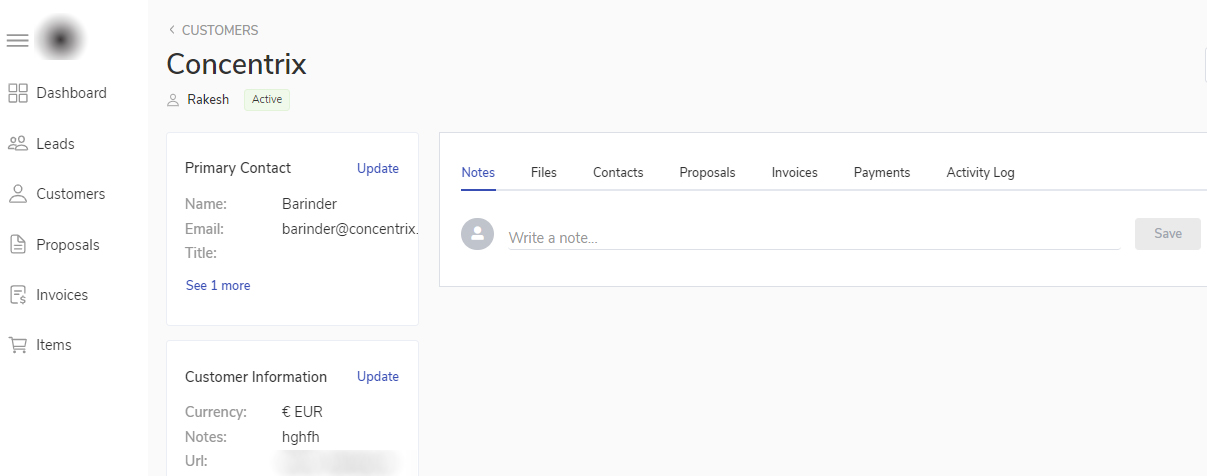The width and height of the screenshot is (1207, 476).
Task: Update the Primary Contact details
Action: (378, 169)
